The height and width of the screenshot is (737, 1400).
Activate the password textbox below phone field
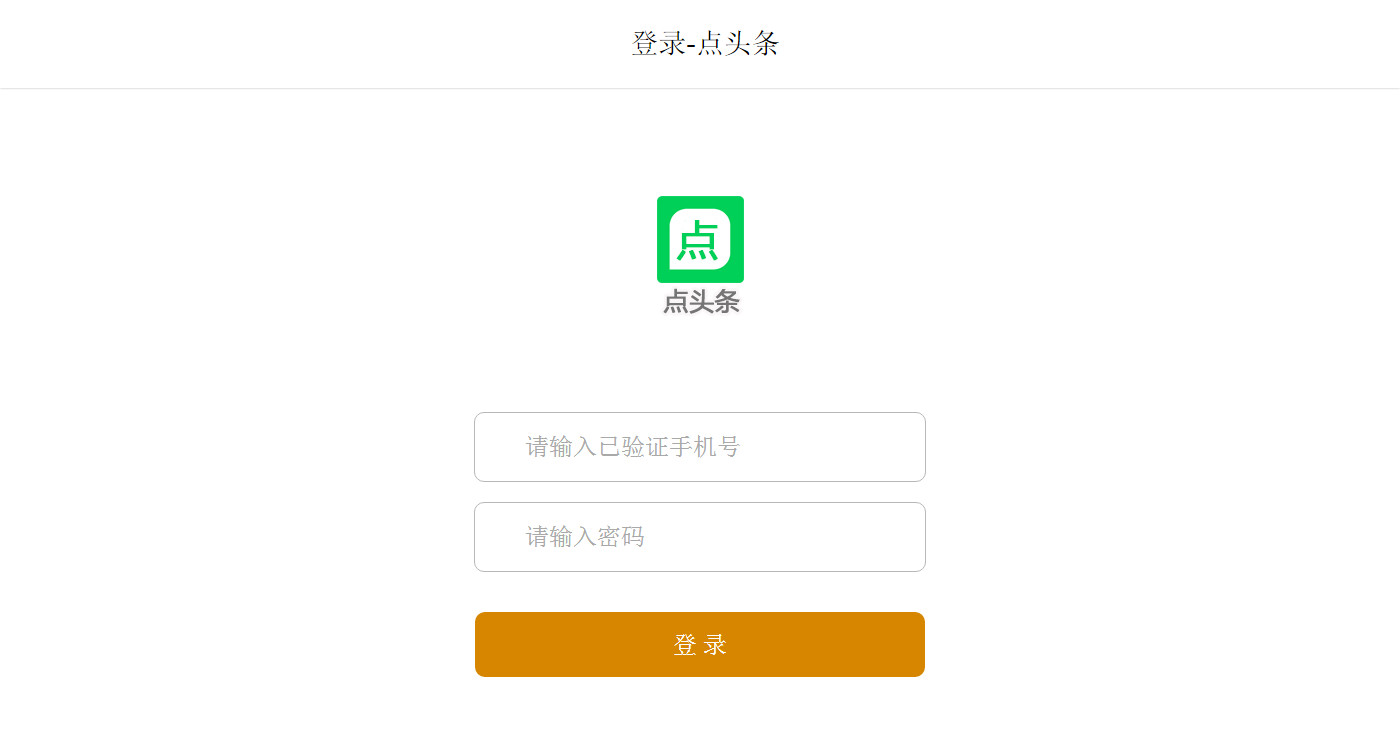(700, 537)
